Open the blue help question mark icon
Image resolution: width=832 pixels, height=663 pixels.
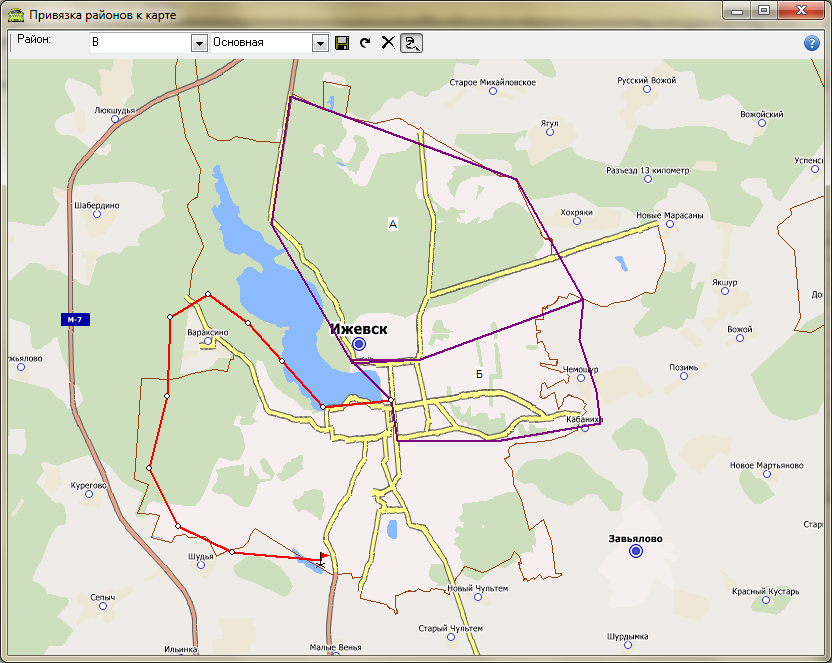pyautogui.click(x=812, y=43)
